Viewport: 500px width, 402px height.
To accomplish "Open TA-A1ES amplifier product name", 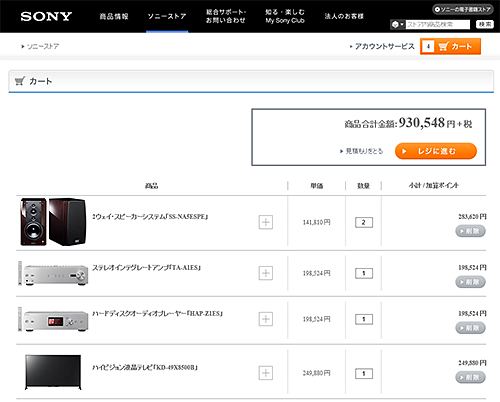I will coord(146,268).
